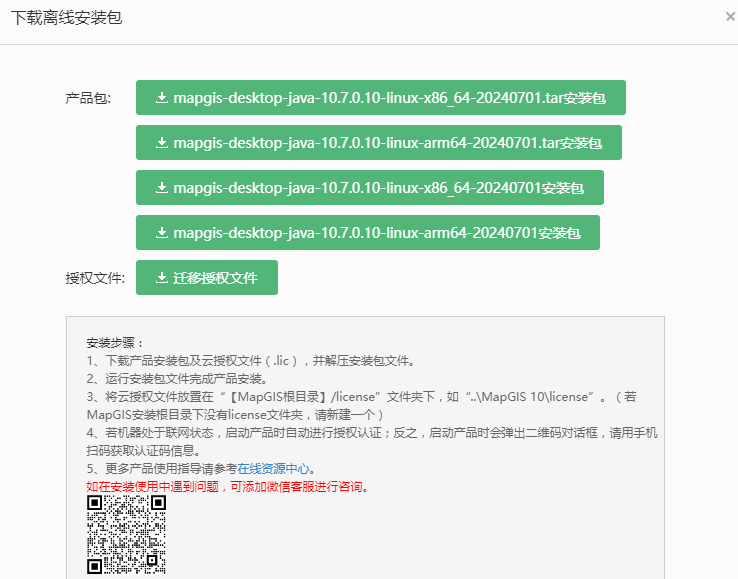Download the linux-arm64 .tar install package
The height and width of the screenshot is (579, 738).
379,143
